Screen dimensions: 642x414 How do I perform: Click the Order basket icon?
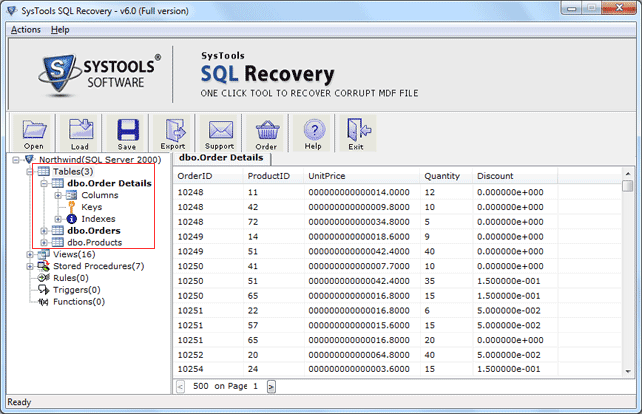(x=266, y=131)
